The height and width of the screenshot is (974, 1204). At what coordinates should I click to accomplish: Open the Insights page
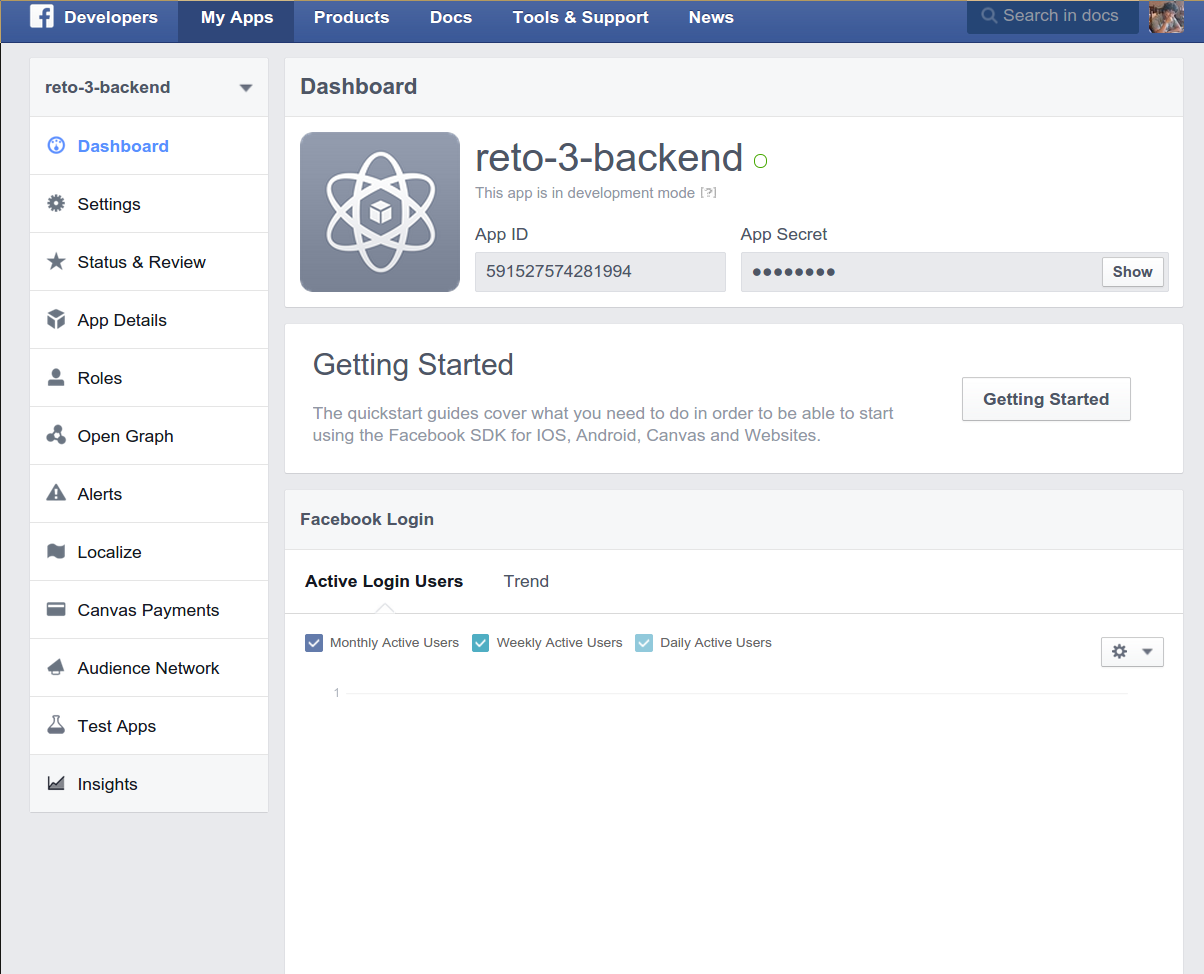pyautogui.click(x=149, y=784)
